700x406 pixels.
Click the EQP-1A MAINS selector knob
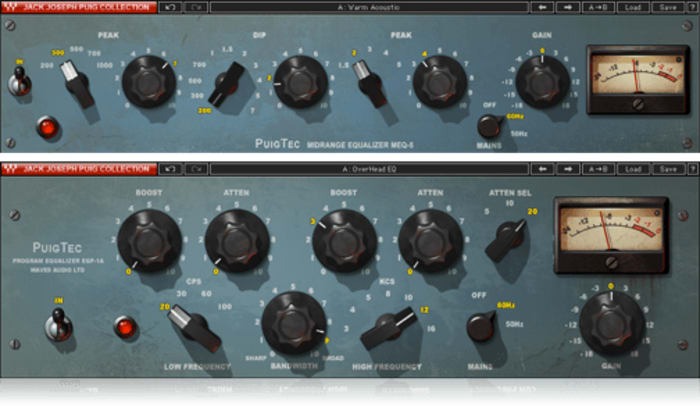coord(481,326)
